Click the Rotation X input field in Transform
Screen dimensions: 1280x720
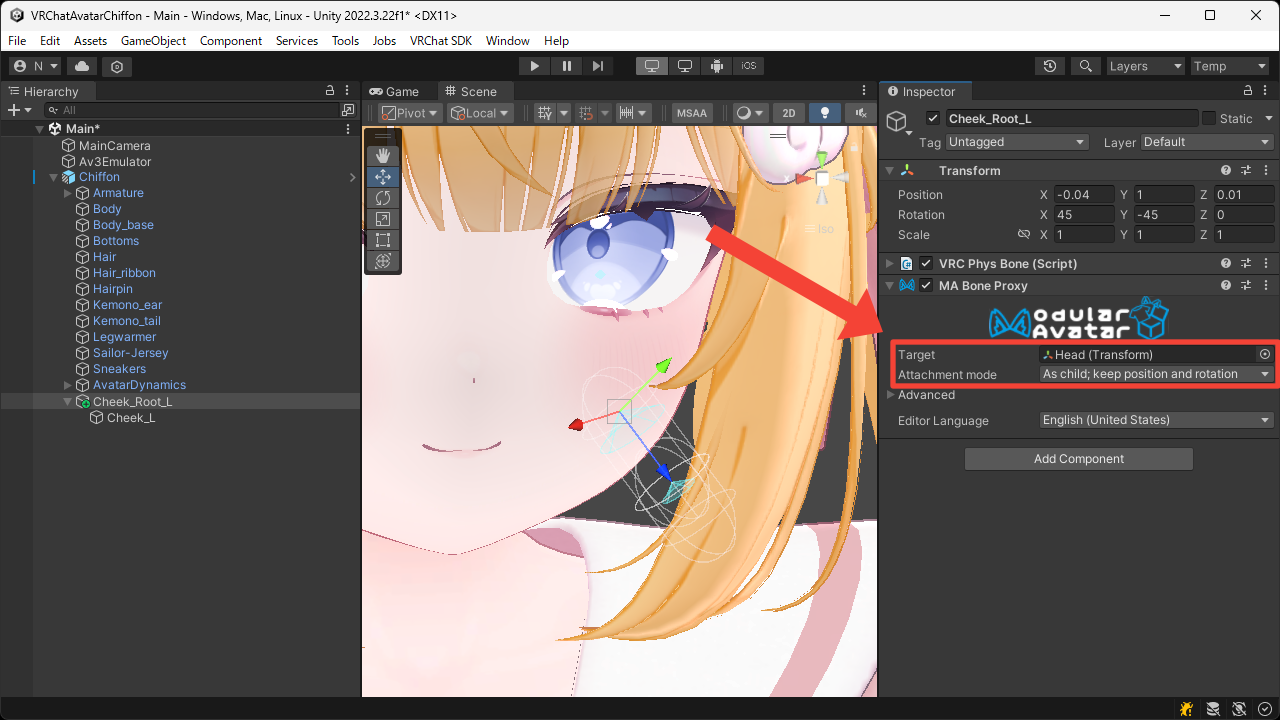coord(1084,214)
